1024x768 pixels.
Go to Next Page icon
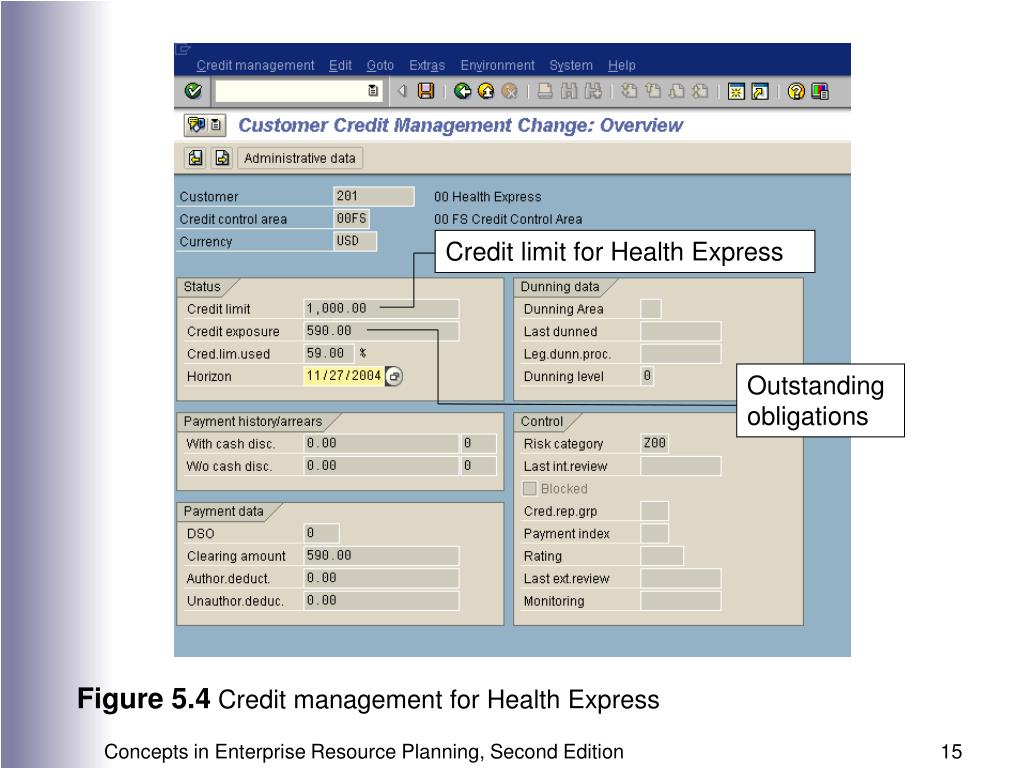pos(677,91)
